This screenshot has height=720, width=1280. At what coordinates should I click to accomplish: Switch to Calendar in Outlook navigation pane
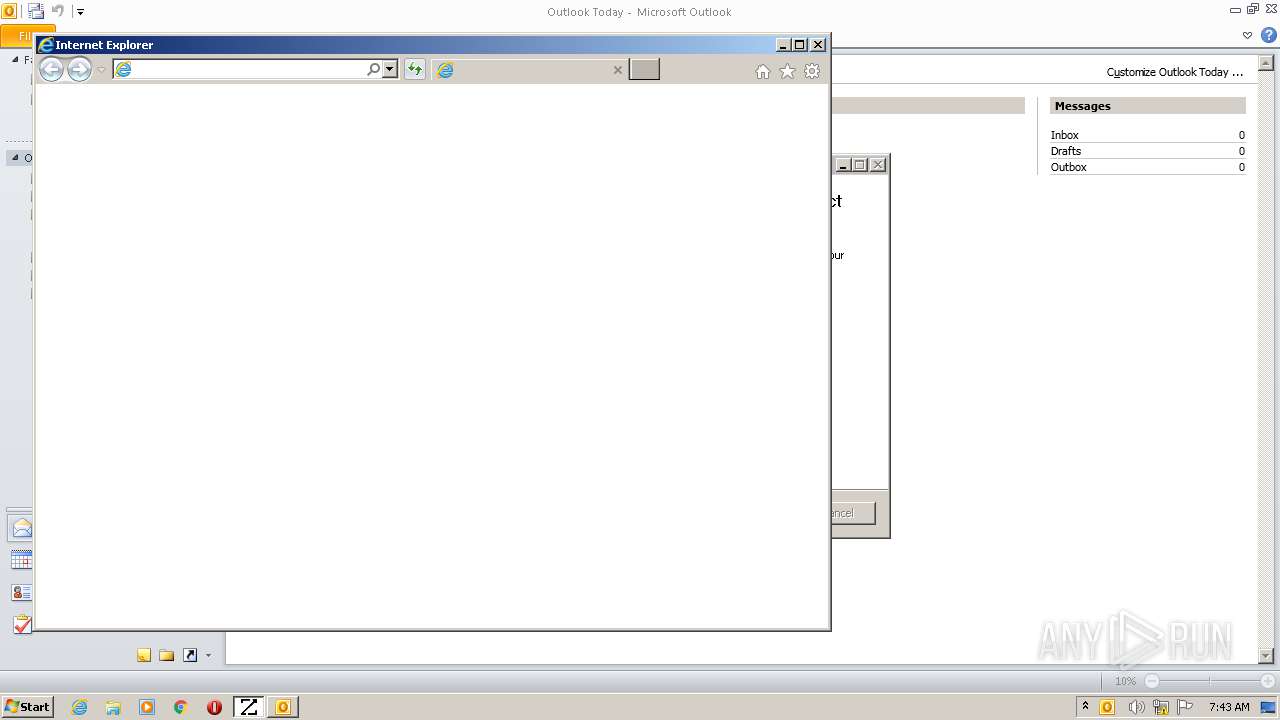click(x=21, y=560)
